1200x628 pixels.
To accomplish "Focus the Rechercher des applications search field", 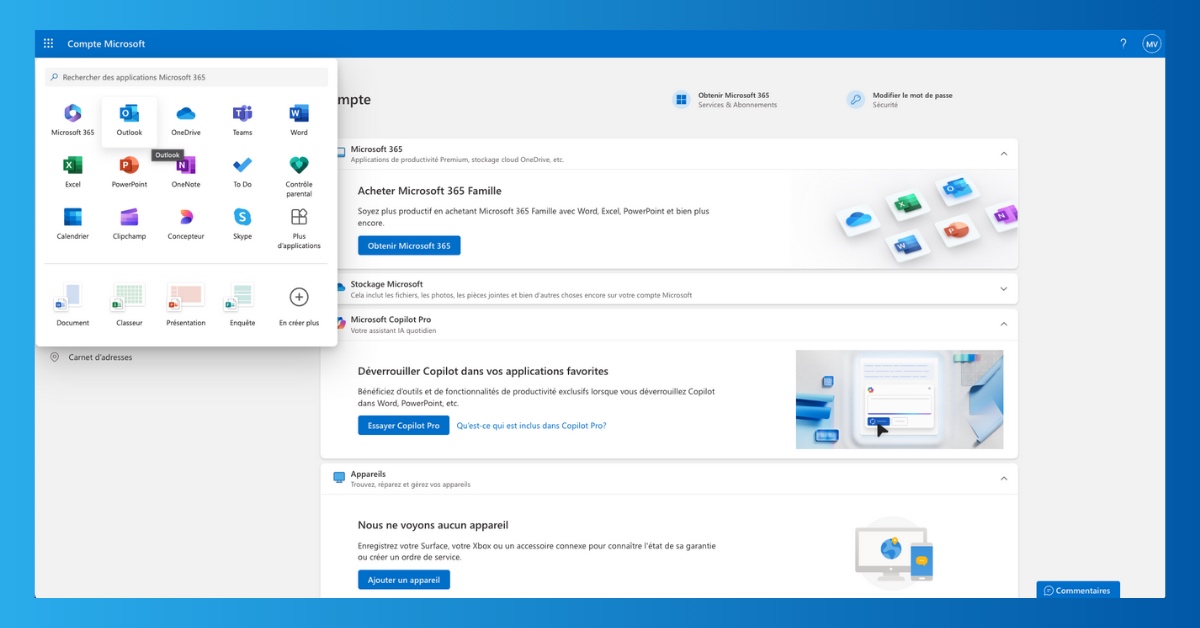I will click(187, 77).
